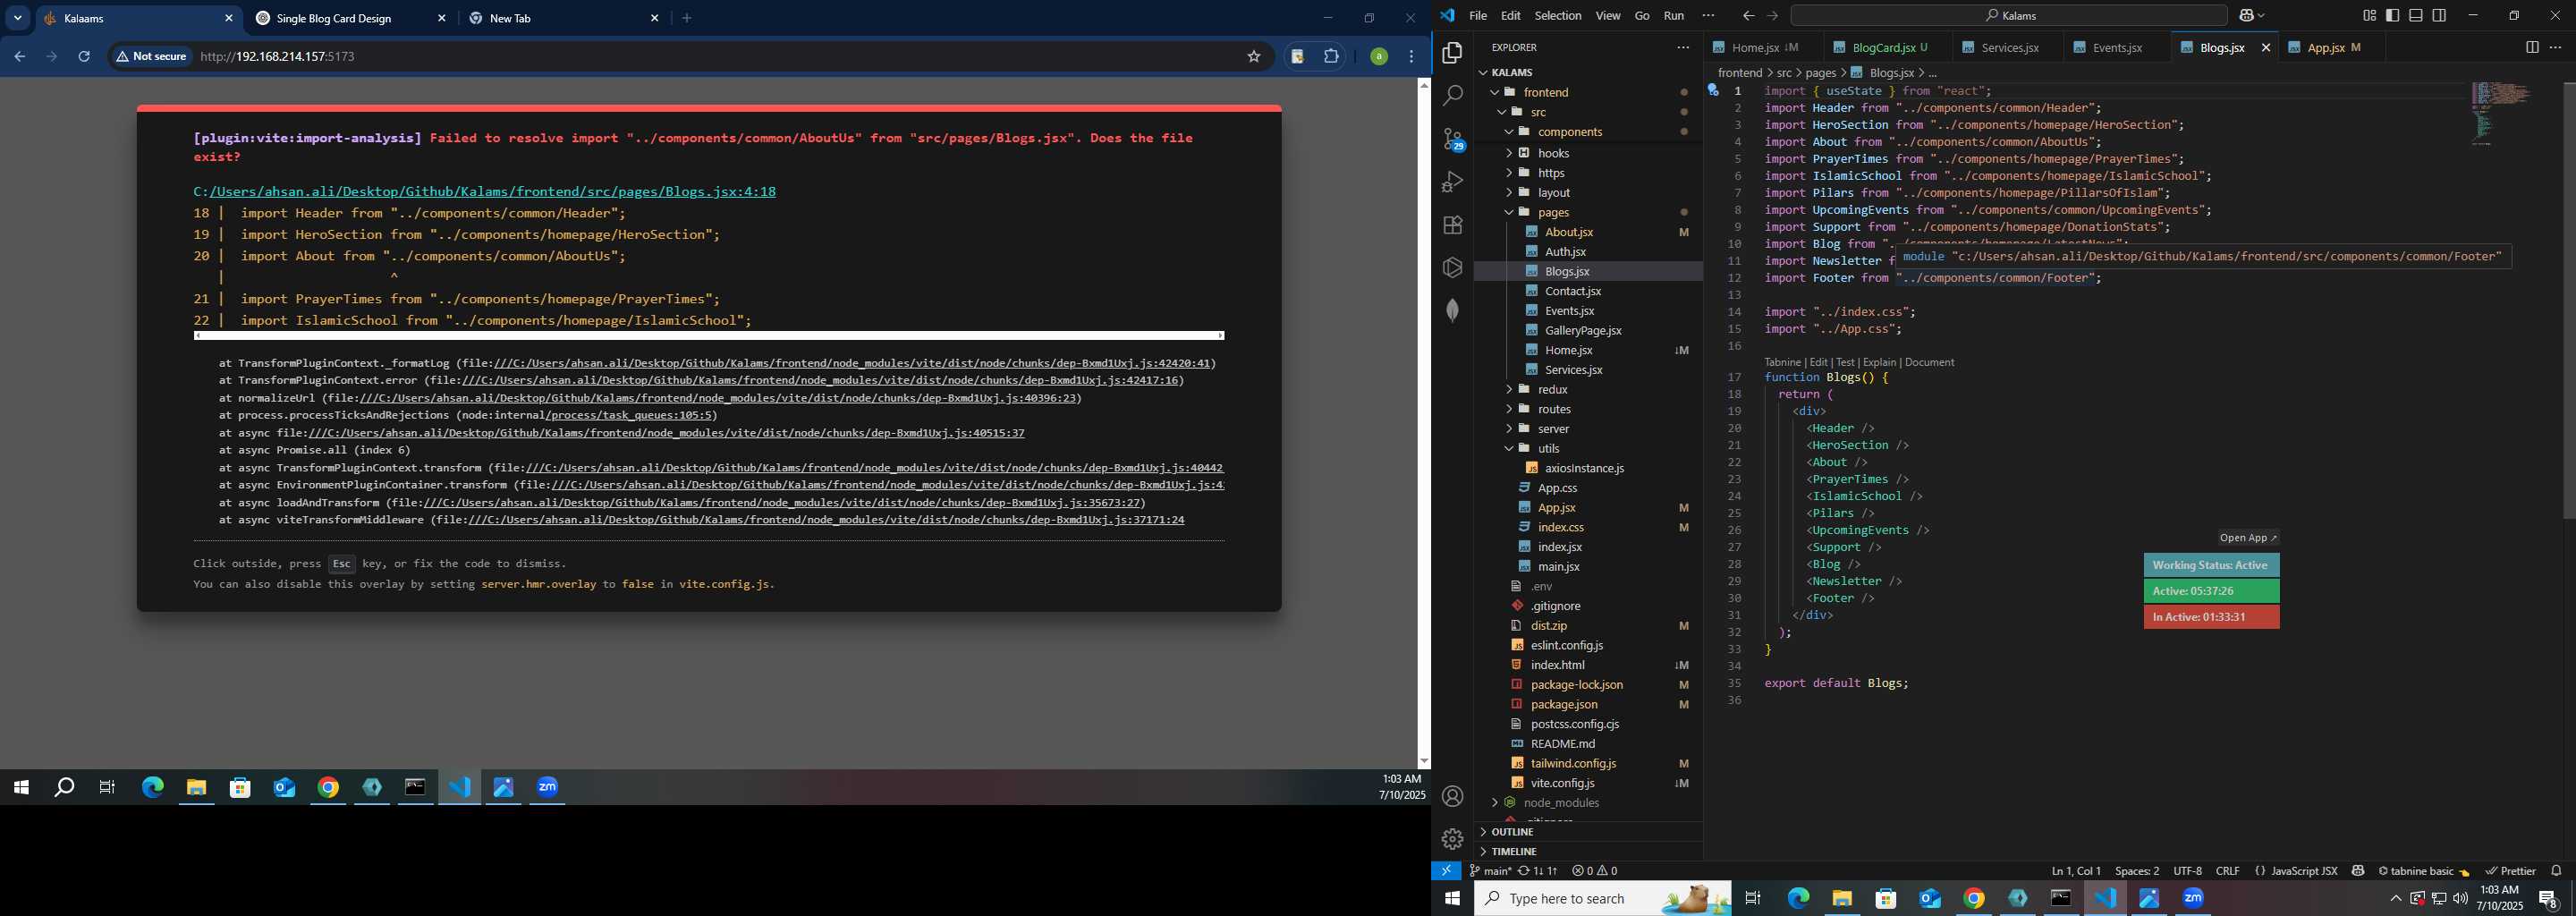Bookmark this page with Chrome star icon
This screenshot has width=2576, height=916.
pyautogui.click(x=1253, y=57)
